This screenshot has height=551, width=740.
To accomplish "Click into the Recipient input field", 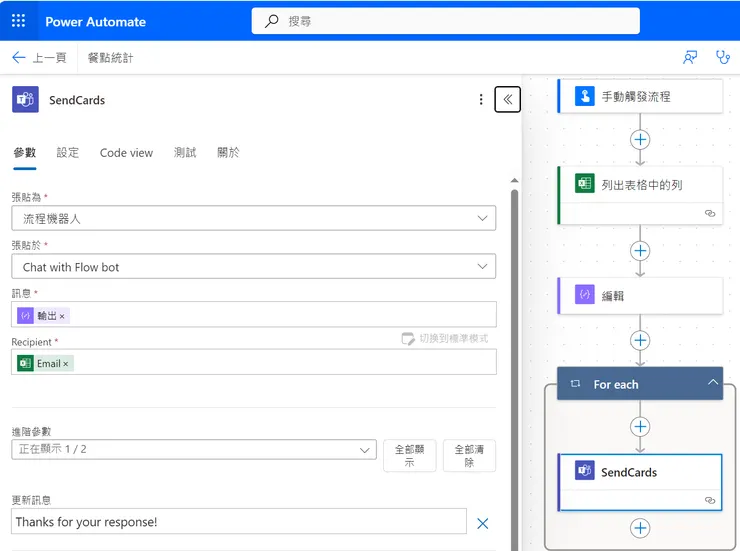I will pos(254,362).
